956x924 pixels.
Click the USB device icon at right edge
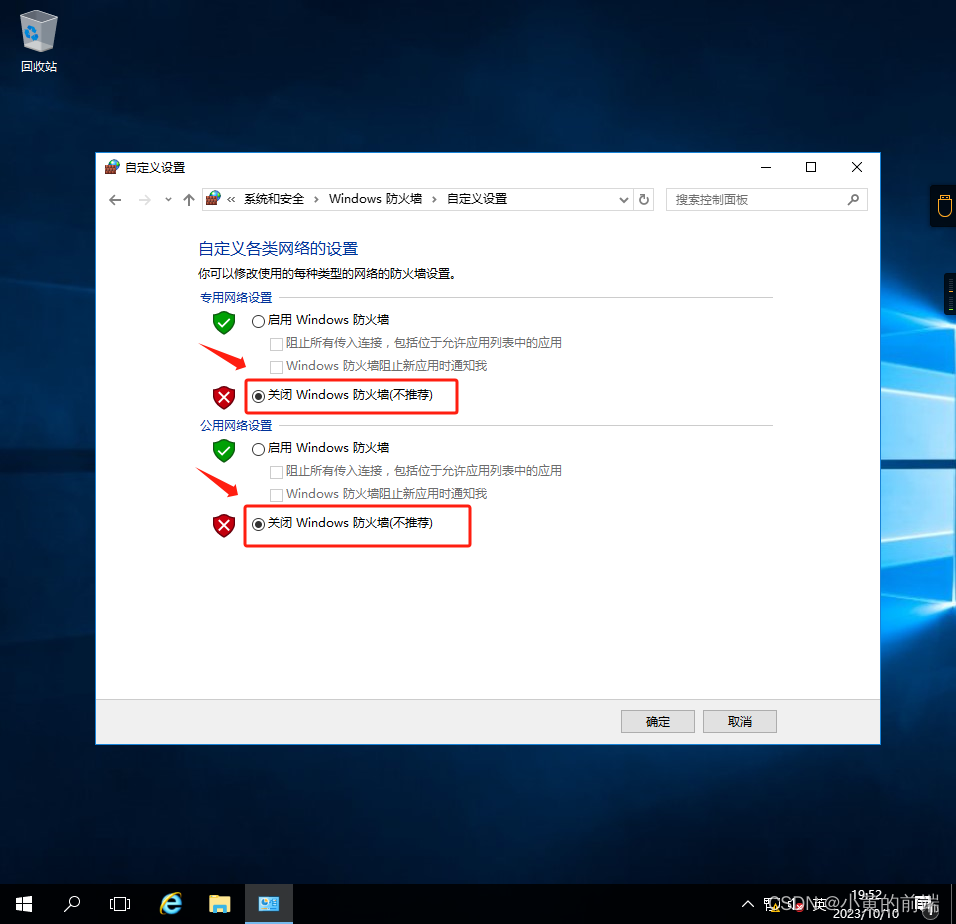[x=944, y=206]
